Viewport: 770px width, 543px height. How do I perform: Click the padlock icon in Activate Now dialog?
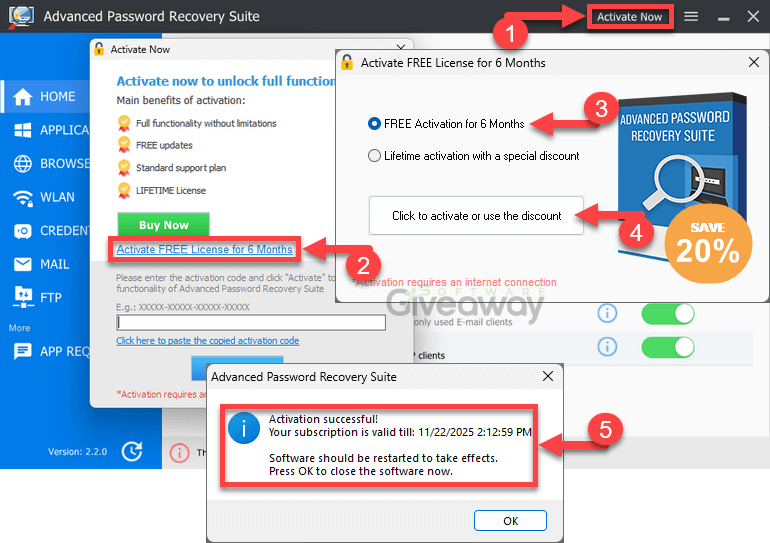(x=99, y=49)
